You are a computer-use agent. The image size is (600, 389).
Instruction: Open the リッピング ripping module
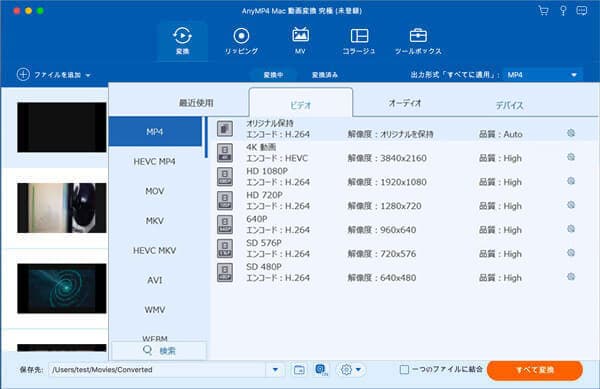241,41
